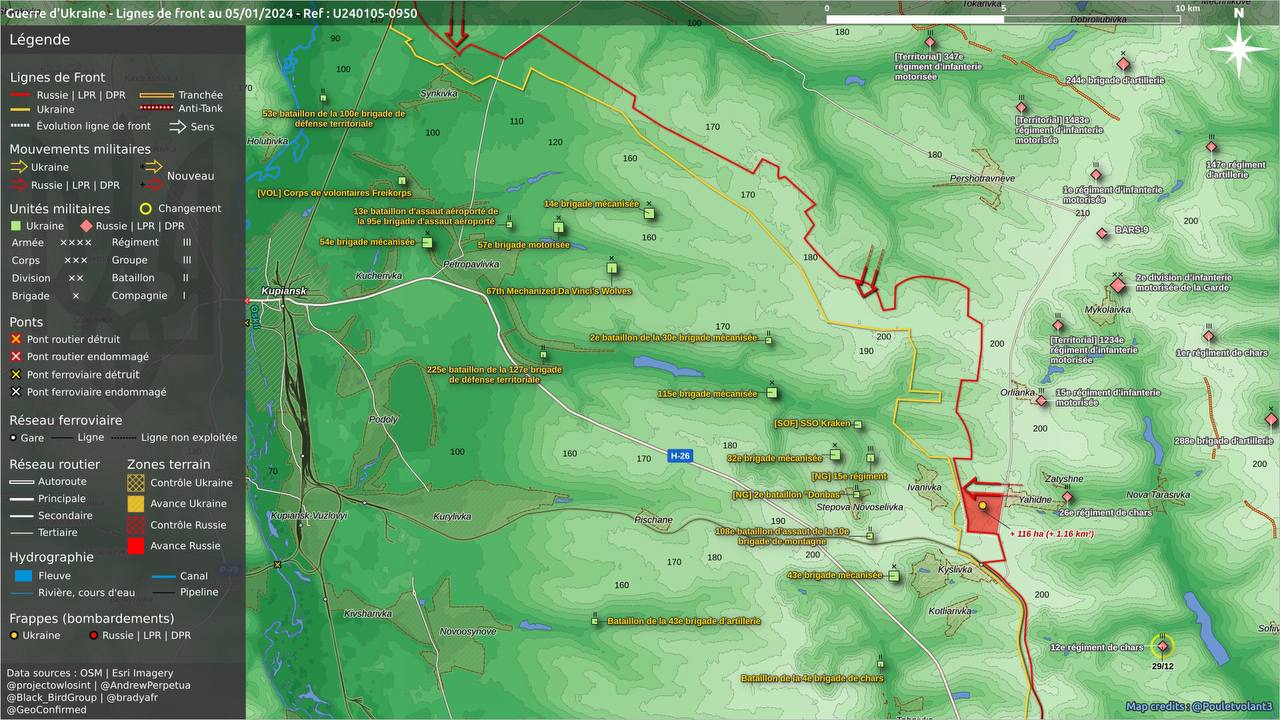Screen dimensions: 1280x720
Task: Click the large red arrow near Yahidne
Action: pyautogui.click(x=990, y=488)
